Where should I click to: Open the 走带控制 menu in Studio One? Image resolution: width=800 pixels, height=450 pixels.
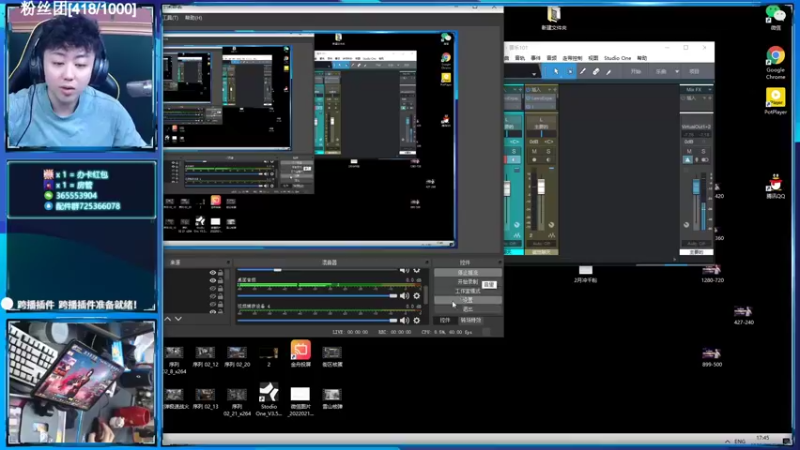[572, 58]
